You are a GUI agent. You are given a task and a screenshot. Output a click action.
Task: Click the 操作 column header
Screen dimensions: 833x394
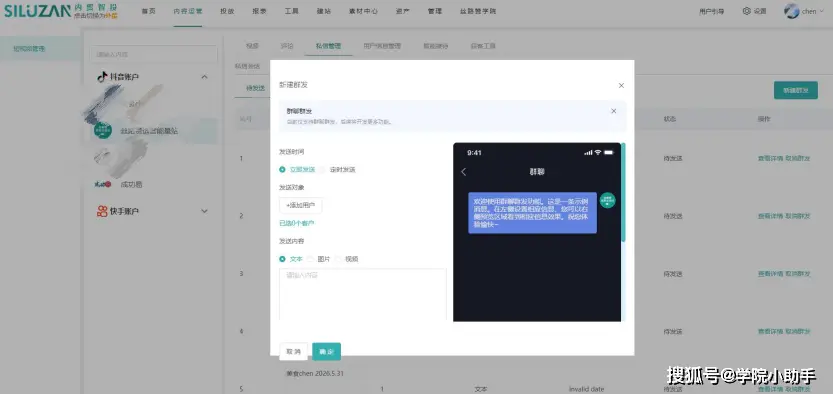764,119
